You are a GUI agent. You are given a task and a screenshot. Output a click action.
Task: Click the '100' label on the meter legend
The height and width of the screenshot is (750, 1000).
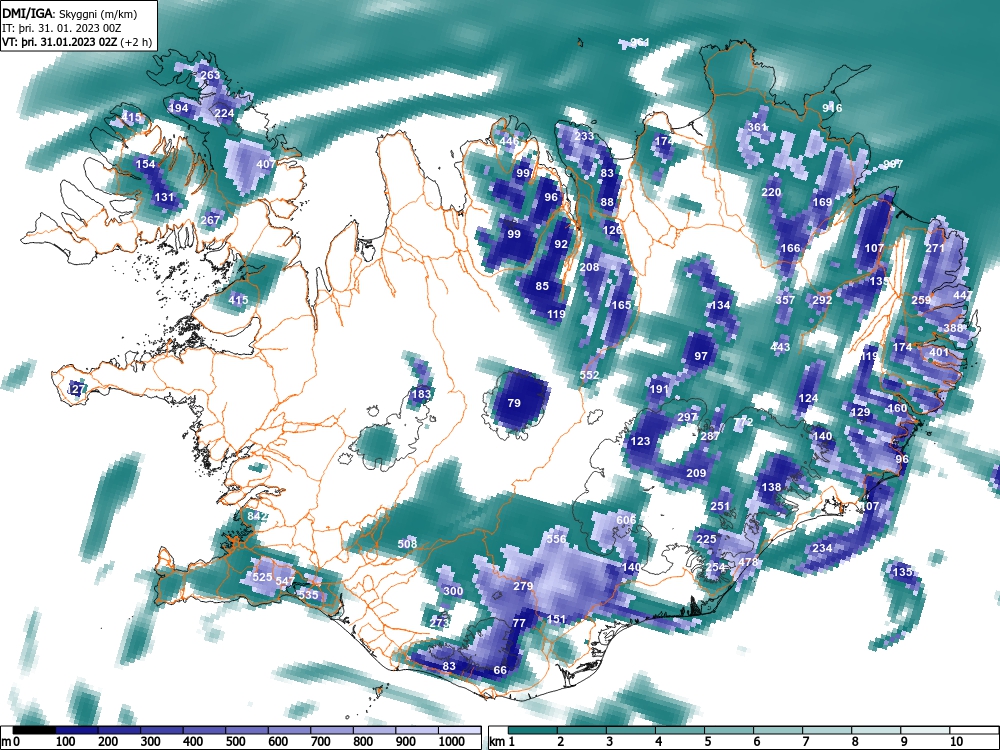tap(66, 742)
